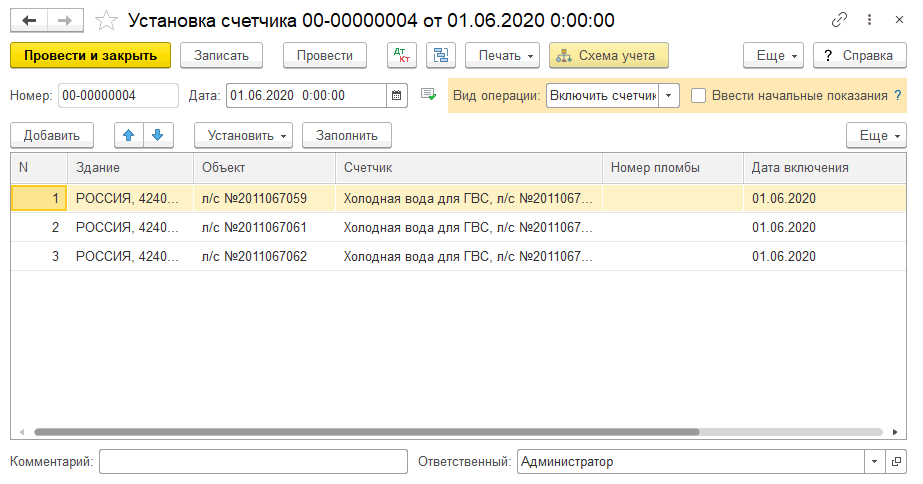Image resolution: width=923 pixels, height=484 pixels.
Task: Enable Ввести начальные показания checkbox
Action: [x=699, y=96]
